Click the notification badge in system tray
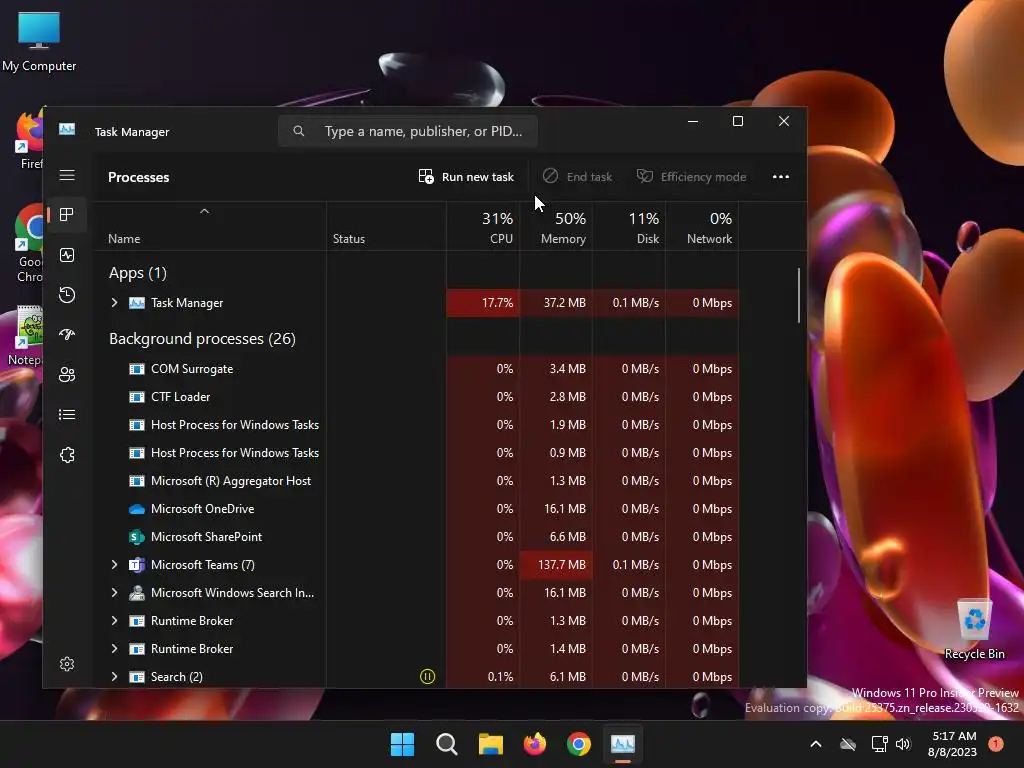The width and height of the screenshot is (1024, 768). 995,744
